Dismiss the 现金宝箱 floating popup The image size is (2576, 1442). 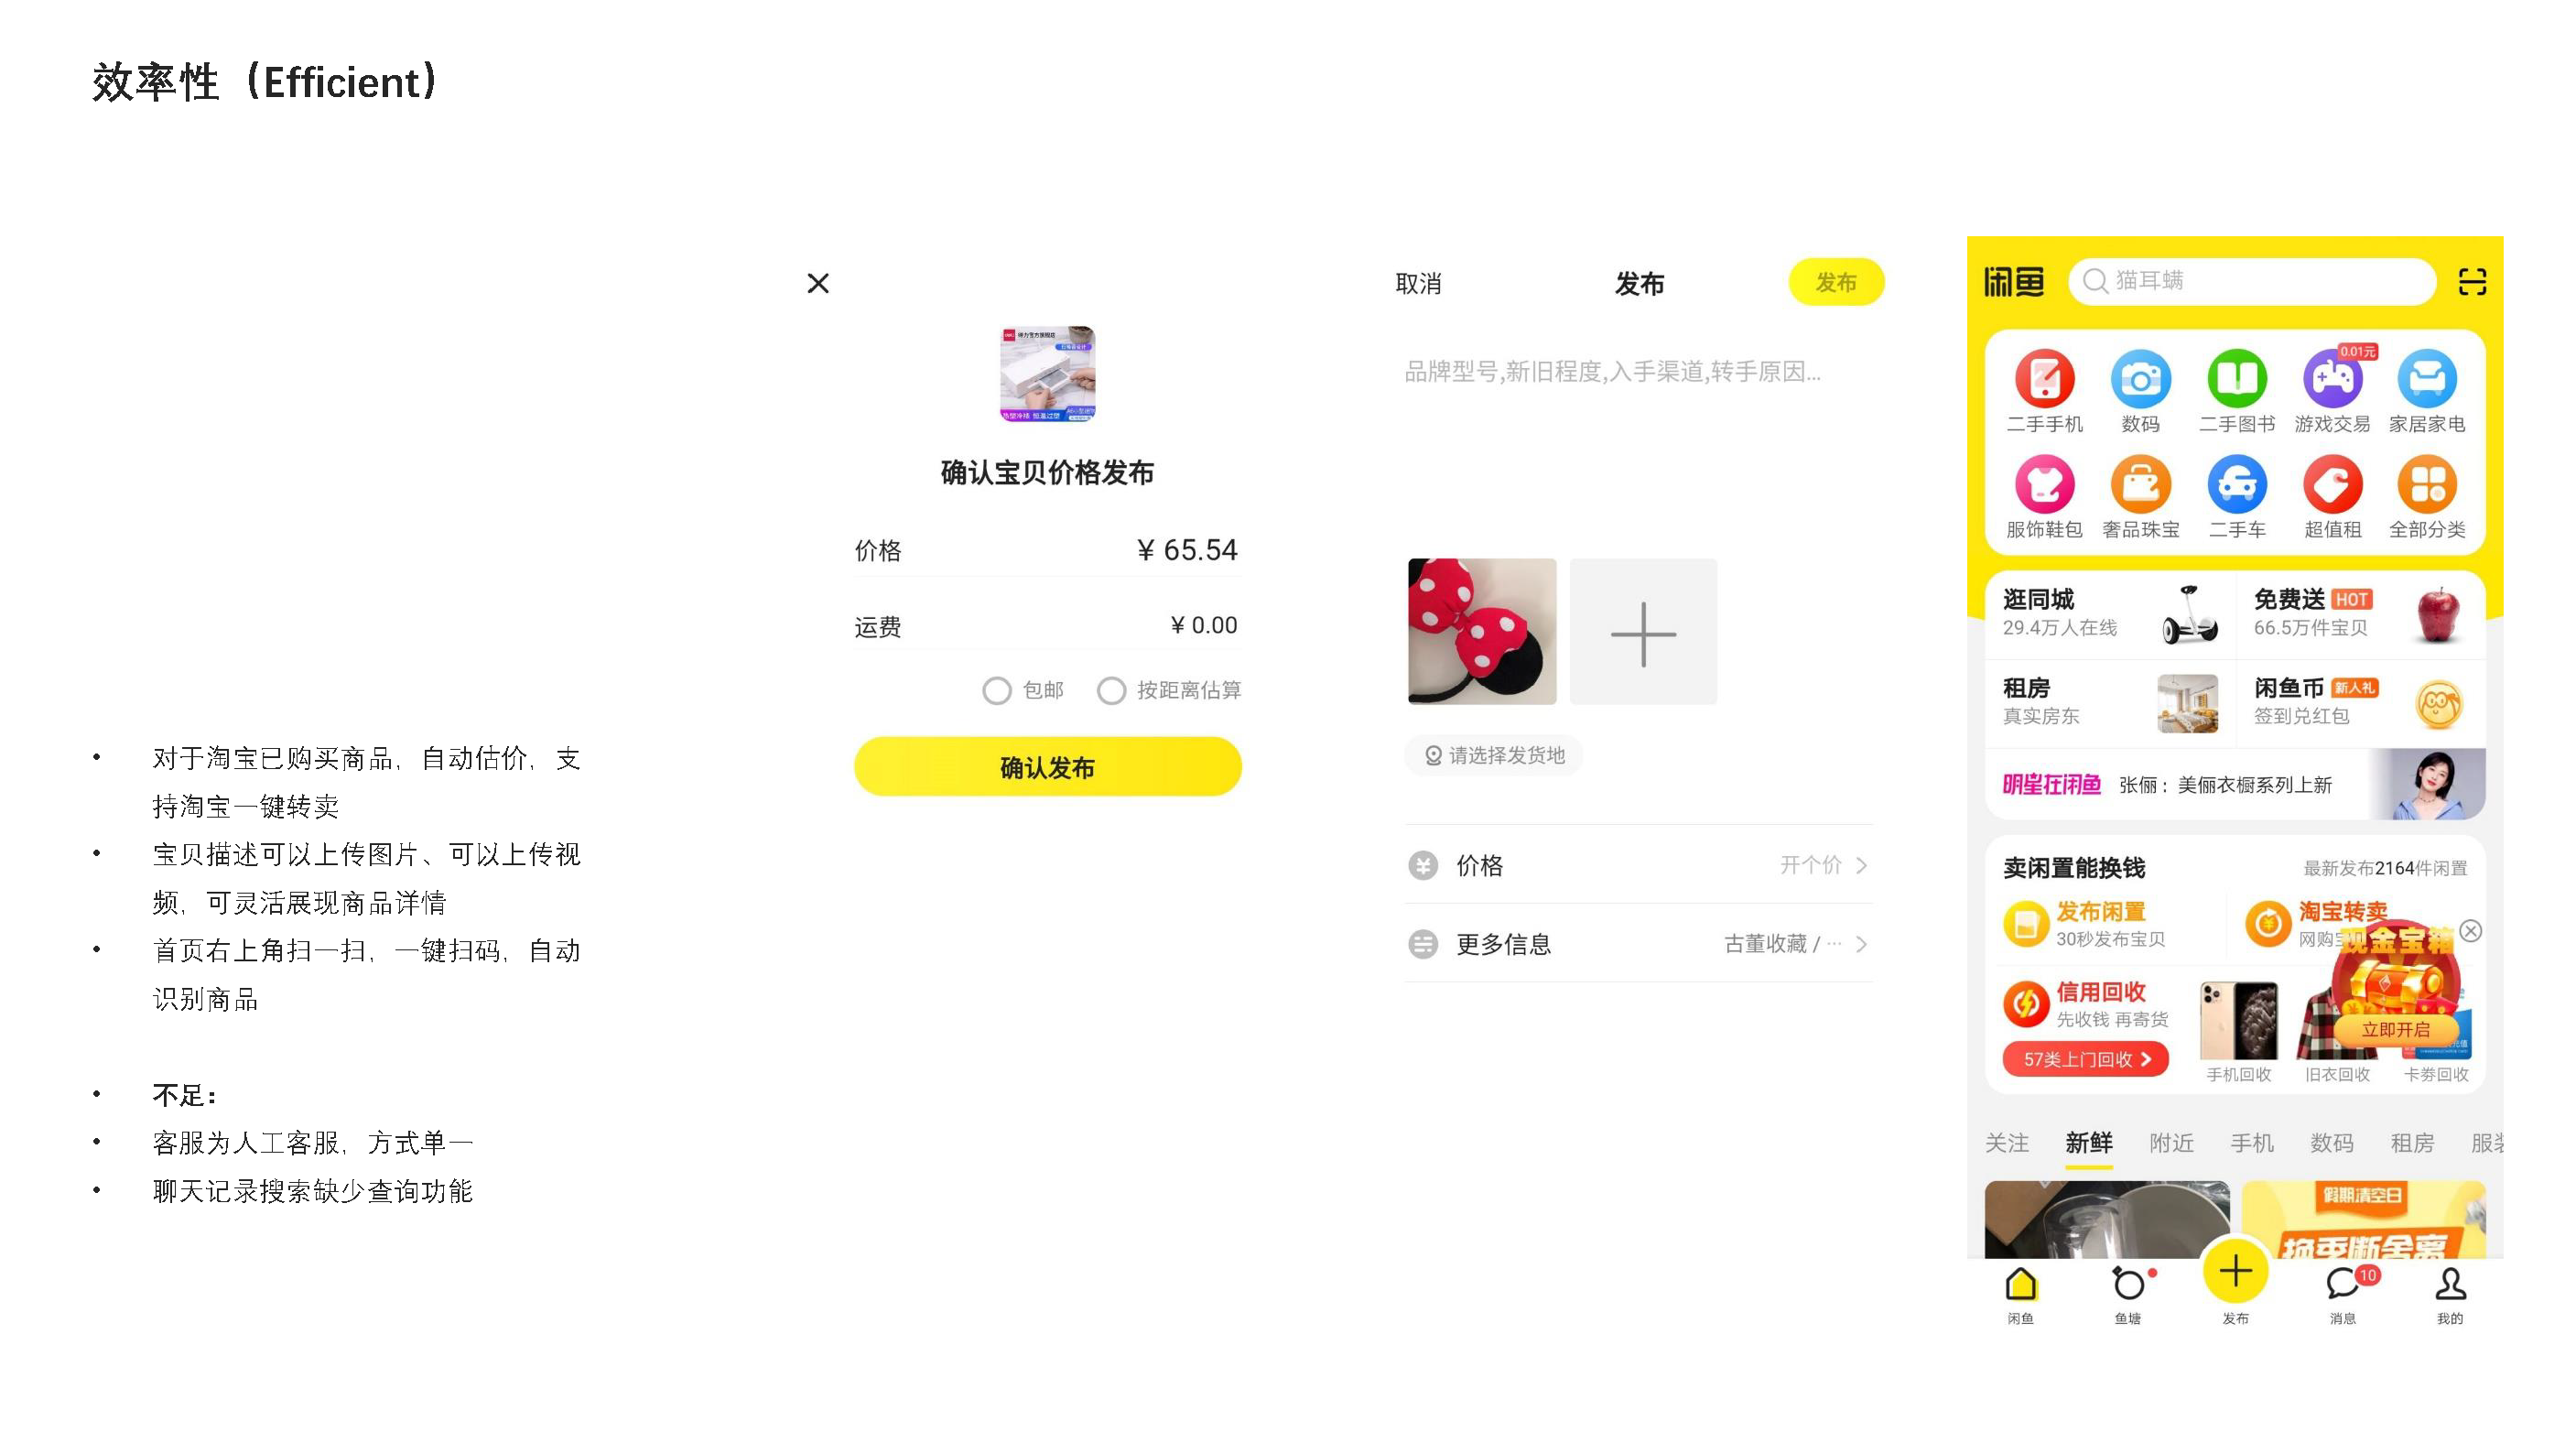(2470, 931)
